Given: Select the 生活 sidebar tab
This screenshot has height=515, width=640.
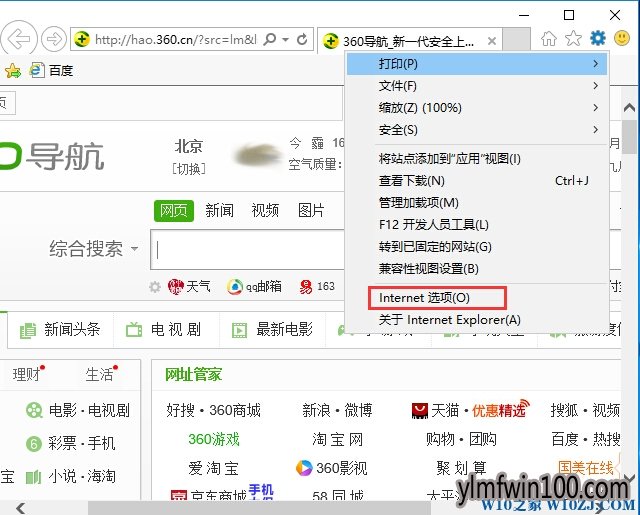Looking at the screenshot, I should pyautogui.click(x=99, y=374).
